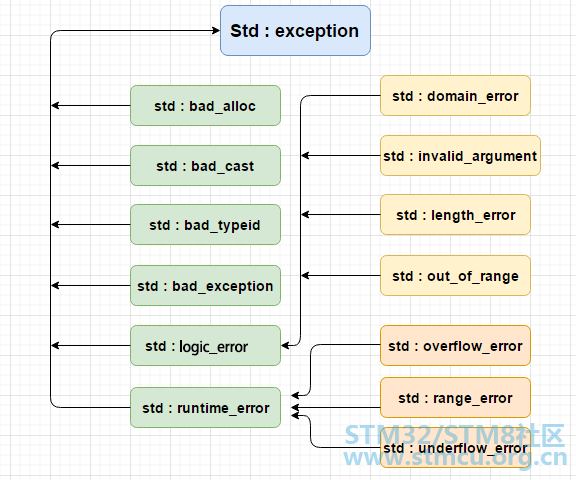The width and height of the screenshot is (576, 480).
Task: Select the std : bad_alloc node
Action: 205,106
